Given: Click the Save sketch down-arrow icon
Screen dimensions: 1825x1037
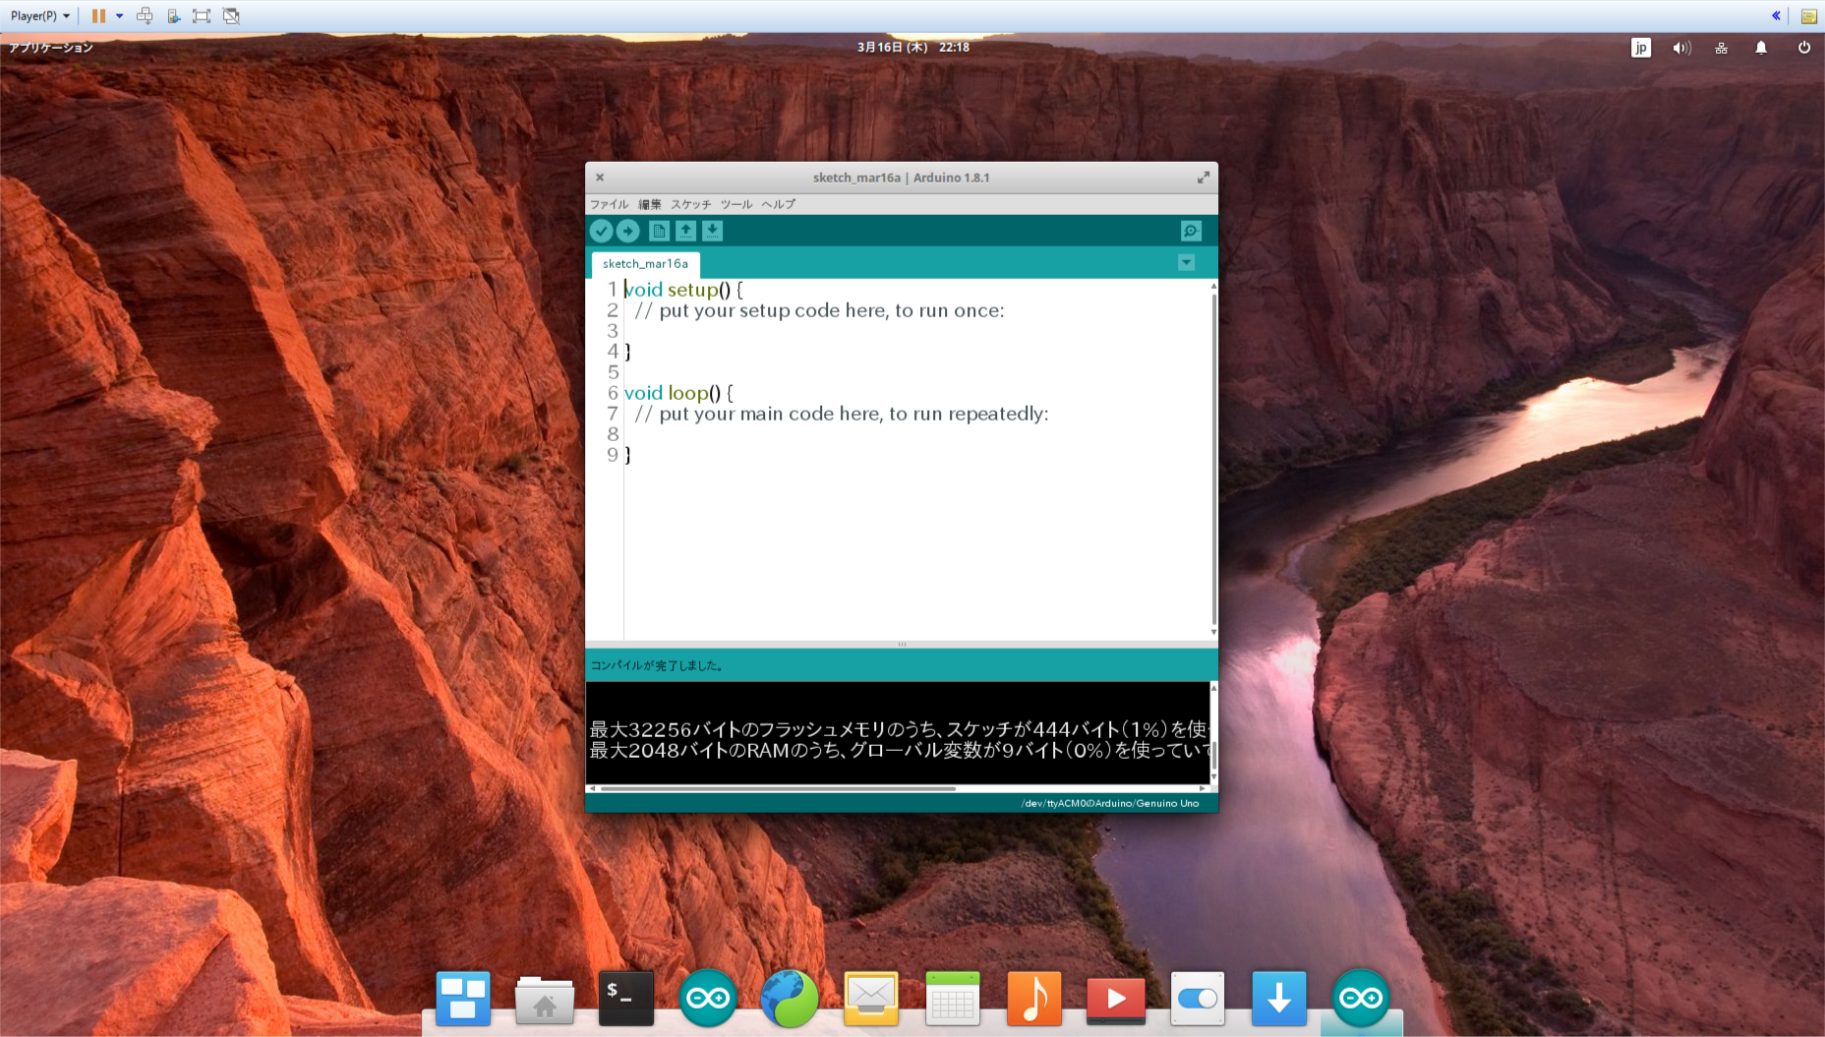Looking at the screenshot, I should pos(712,231).
